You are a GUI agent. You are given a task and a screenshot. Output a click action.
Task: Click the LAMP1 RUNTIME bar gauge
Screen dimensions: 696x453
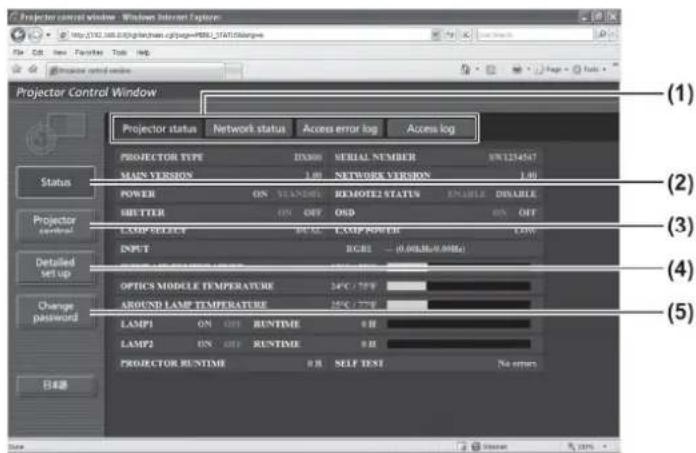[459, 324]
